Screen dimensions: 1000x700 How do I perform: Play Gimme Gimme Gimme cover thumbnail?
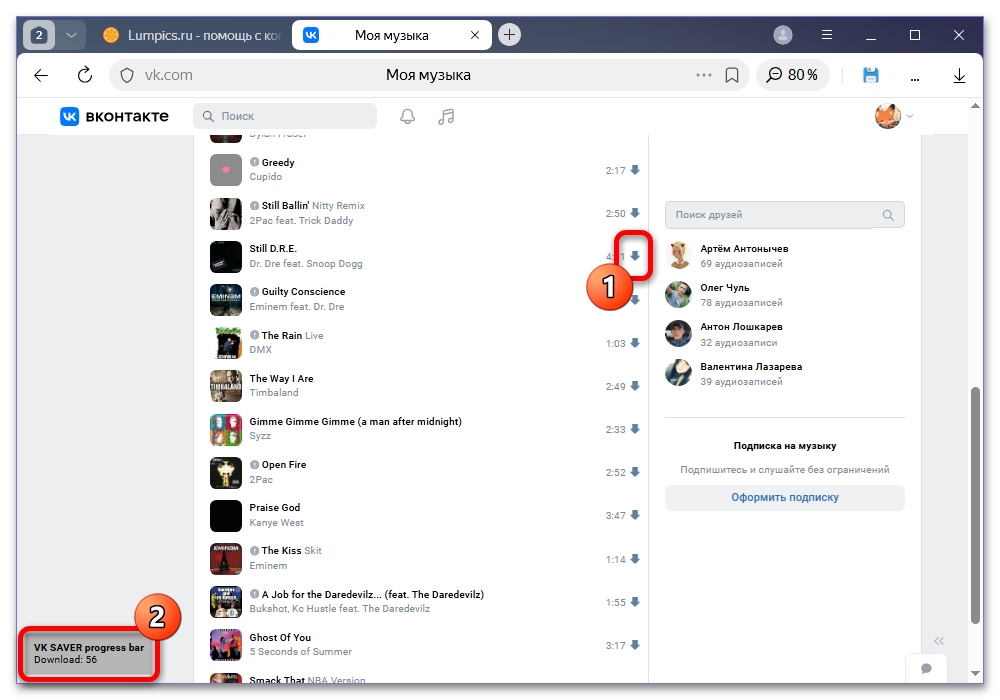pyautogui.click(x=226, y=429)
